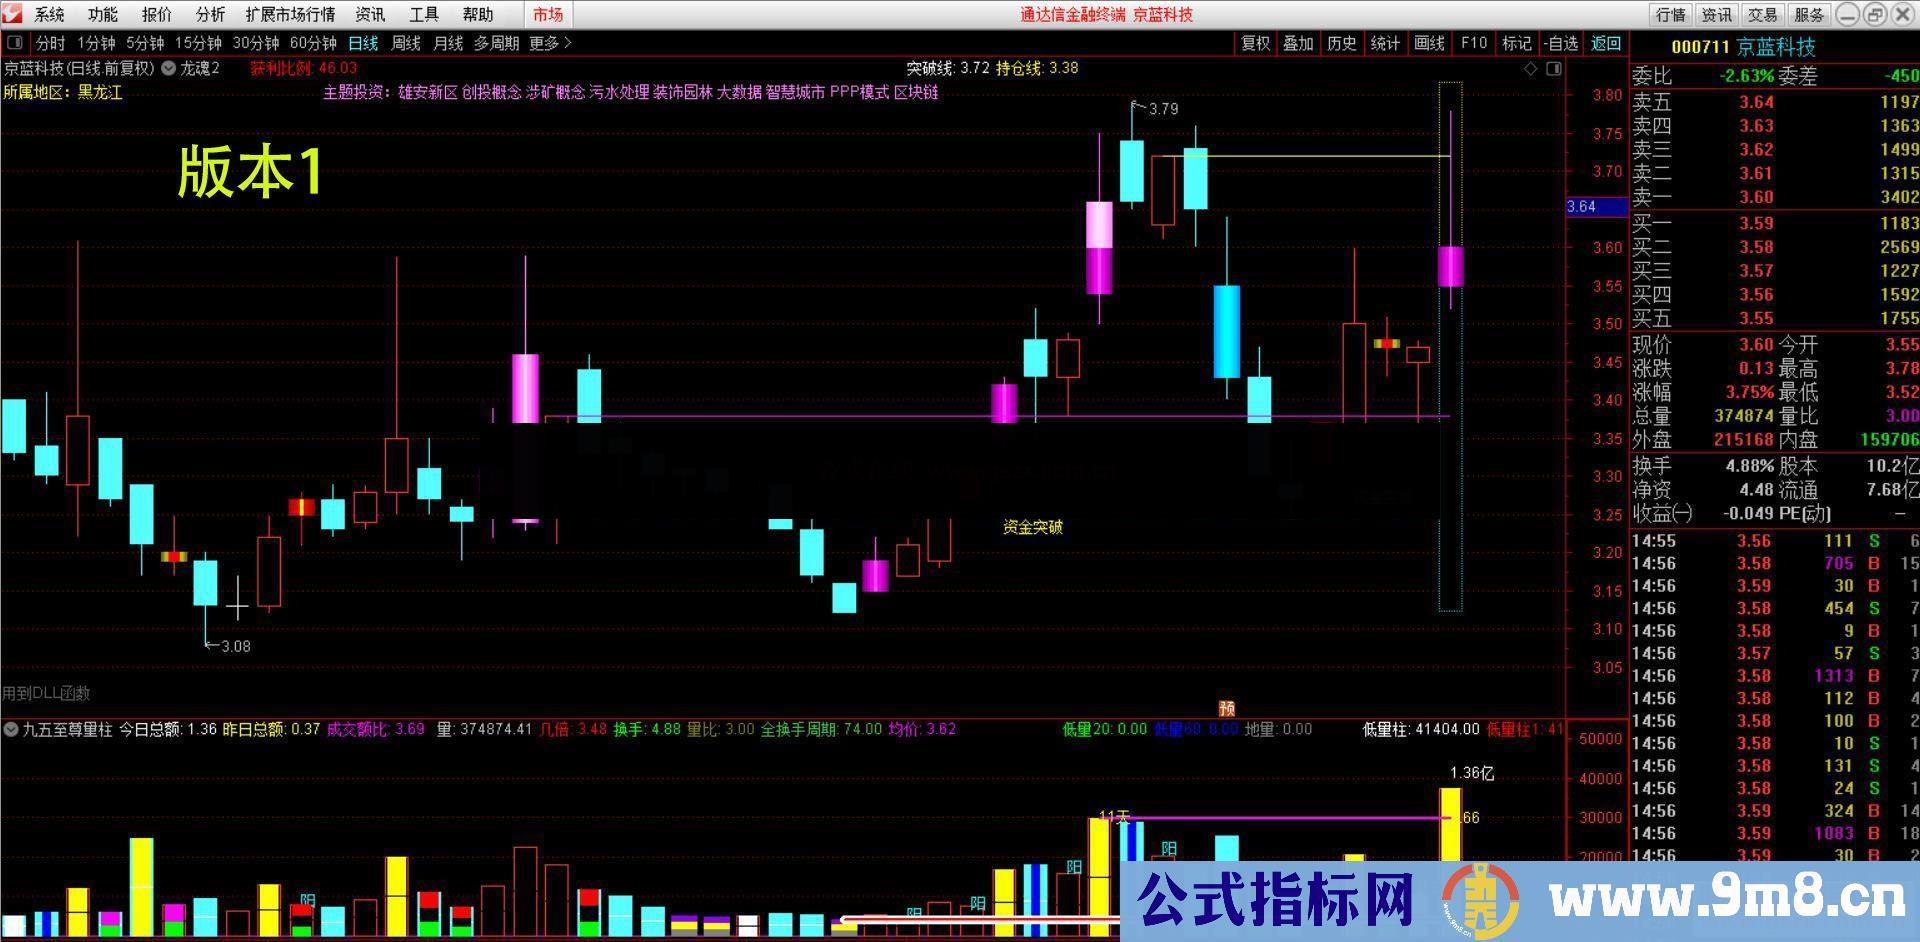Image resolution: width=1920 pixels, height=942 pixels.
Task: Open the 资讯 menu in the menu bar
Action: [x=370, y=14]
